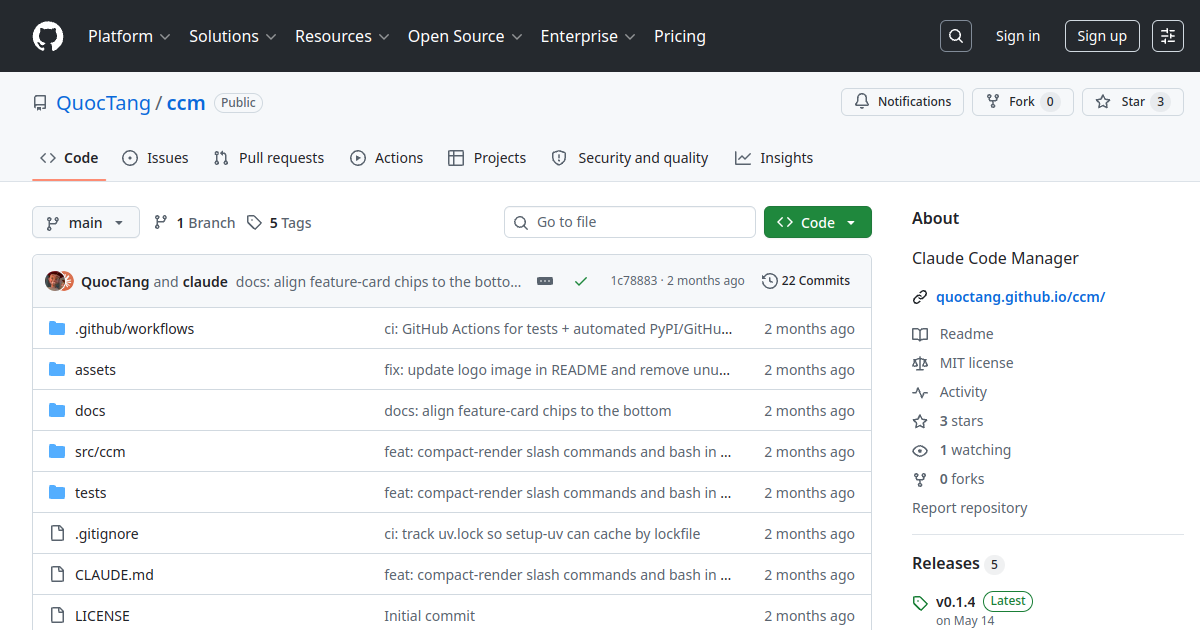Open the QuocTang owner link in the repository title
This screenshot has width=1200, height=630.
[x=103, y=102]
